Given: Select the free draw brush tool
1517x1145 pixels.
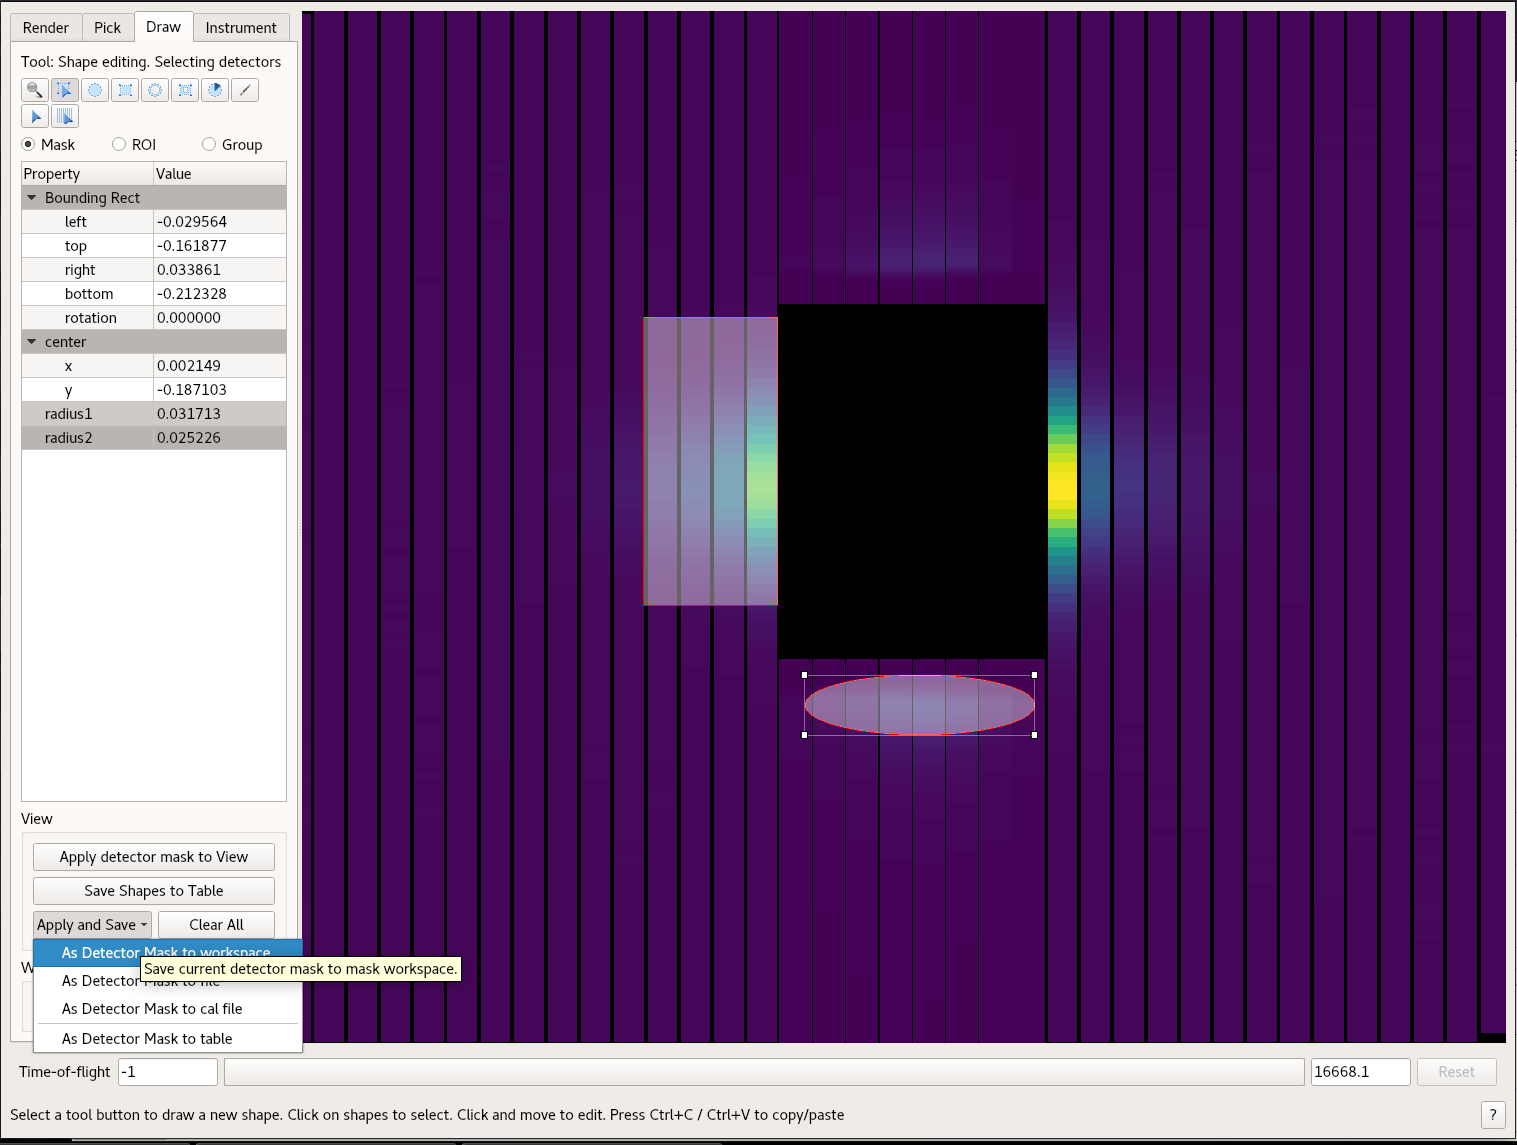Looking at the screenshot, I should click(x=245, y=90).
